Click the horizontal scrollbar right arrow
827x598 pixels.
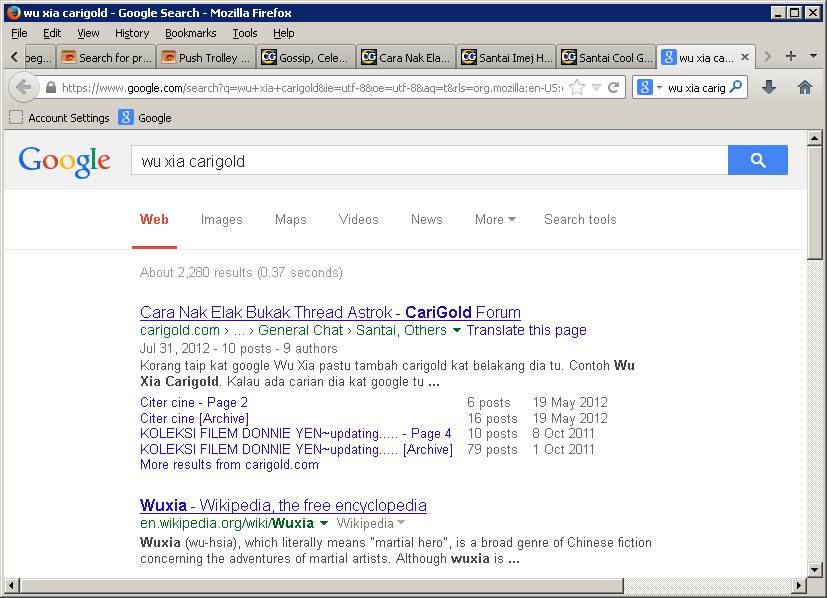tap(799, 585)
